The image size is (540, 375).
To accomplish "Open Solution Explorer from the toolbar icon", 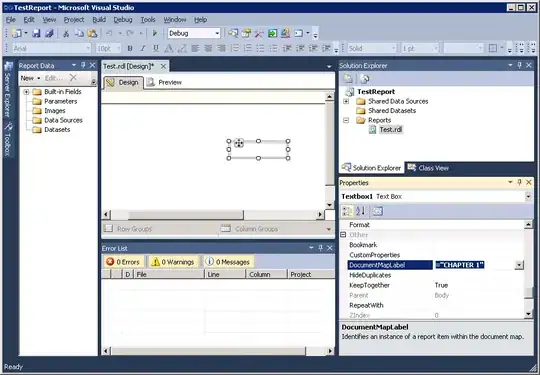I will (x=233, y=33).
